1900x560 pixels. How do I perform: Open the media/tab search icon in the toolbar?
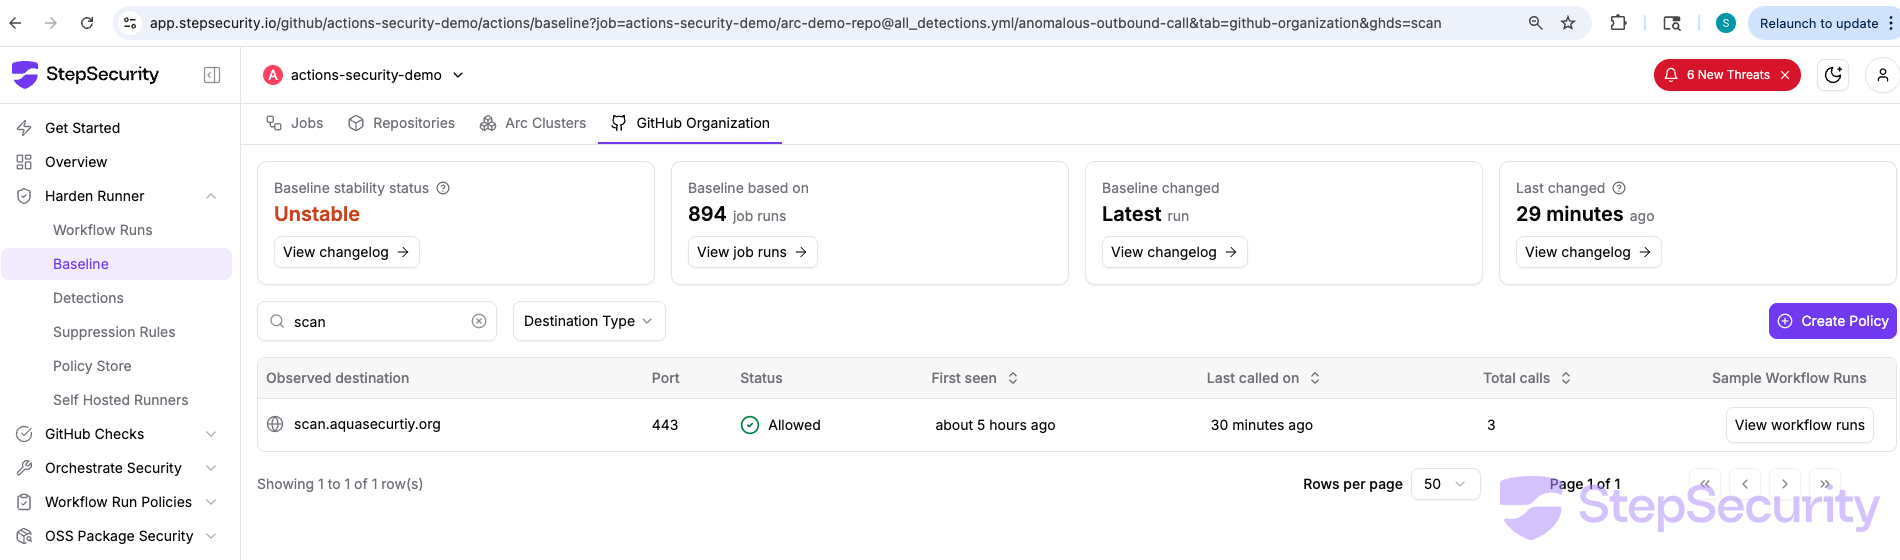[x=1672, y=23]
